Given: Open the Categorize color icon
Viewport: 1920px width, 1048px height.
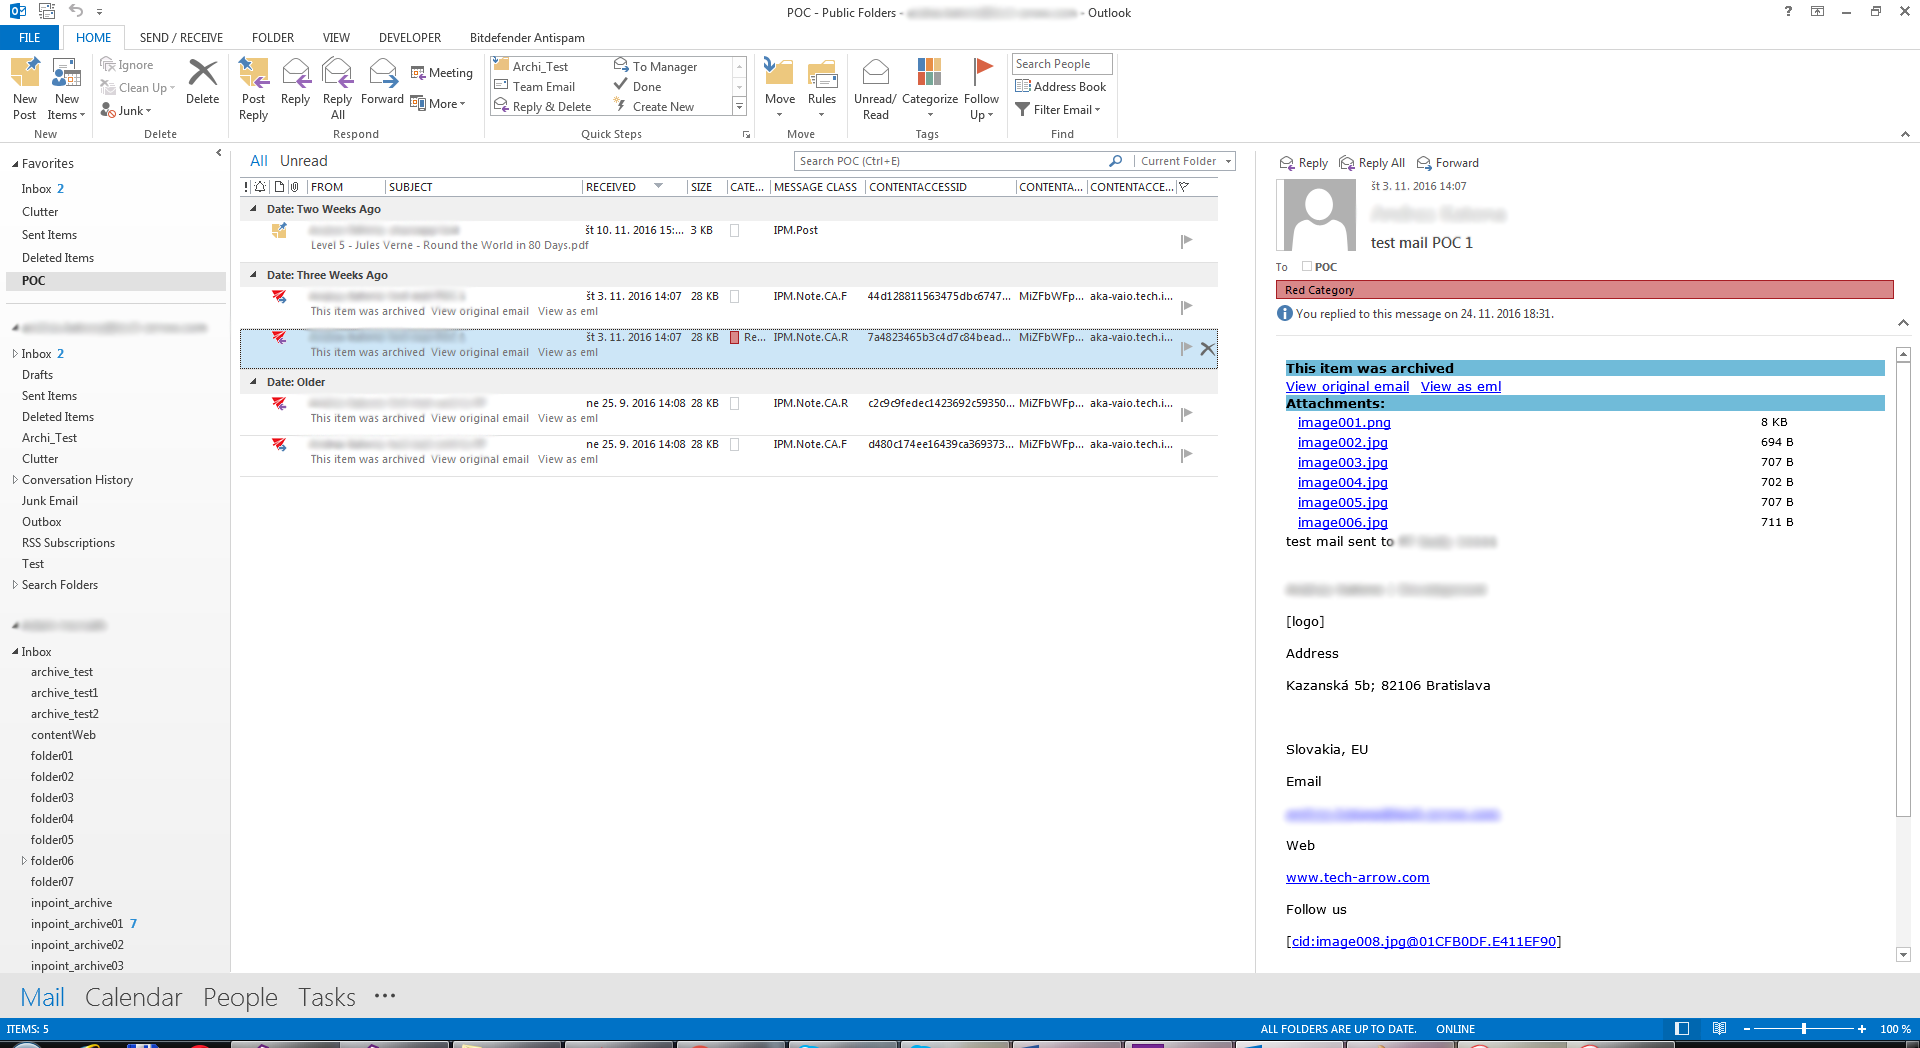Looking at the screenshot, I should pos(929,74).
